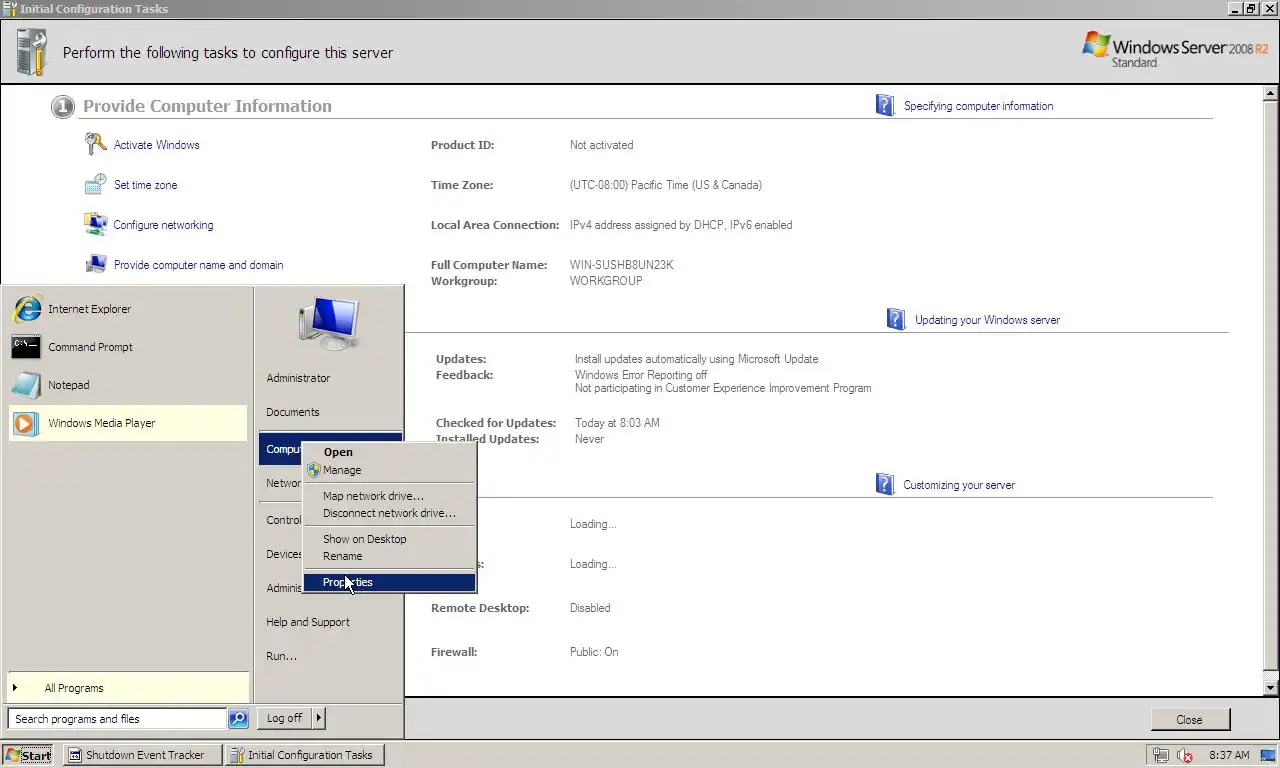The height and width of the screenshot is (768, 1280).
Task: Click the Start button
Action: point(28,755)
